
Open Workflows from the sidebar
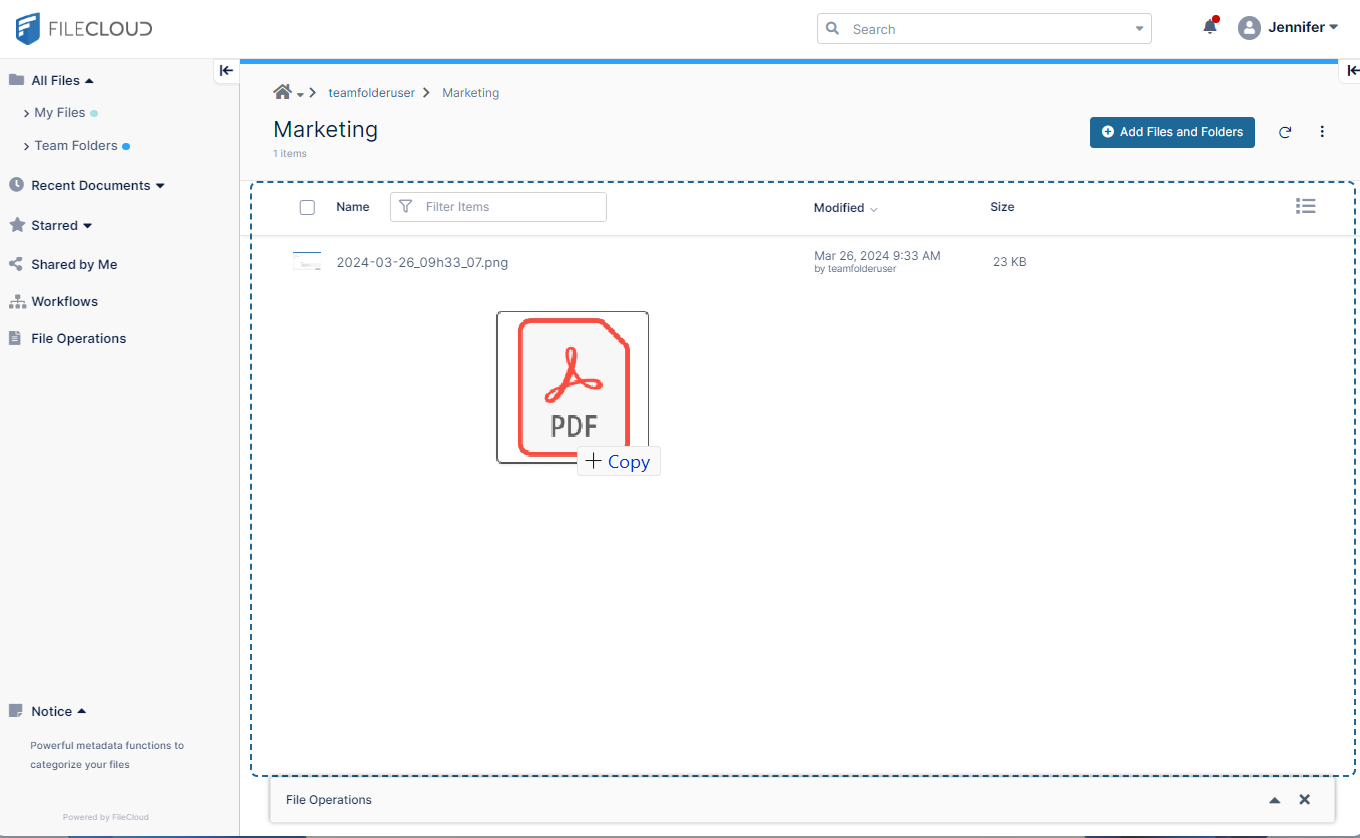point(64,301)
